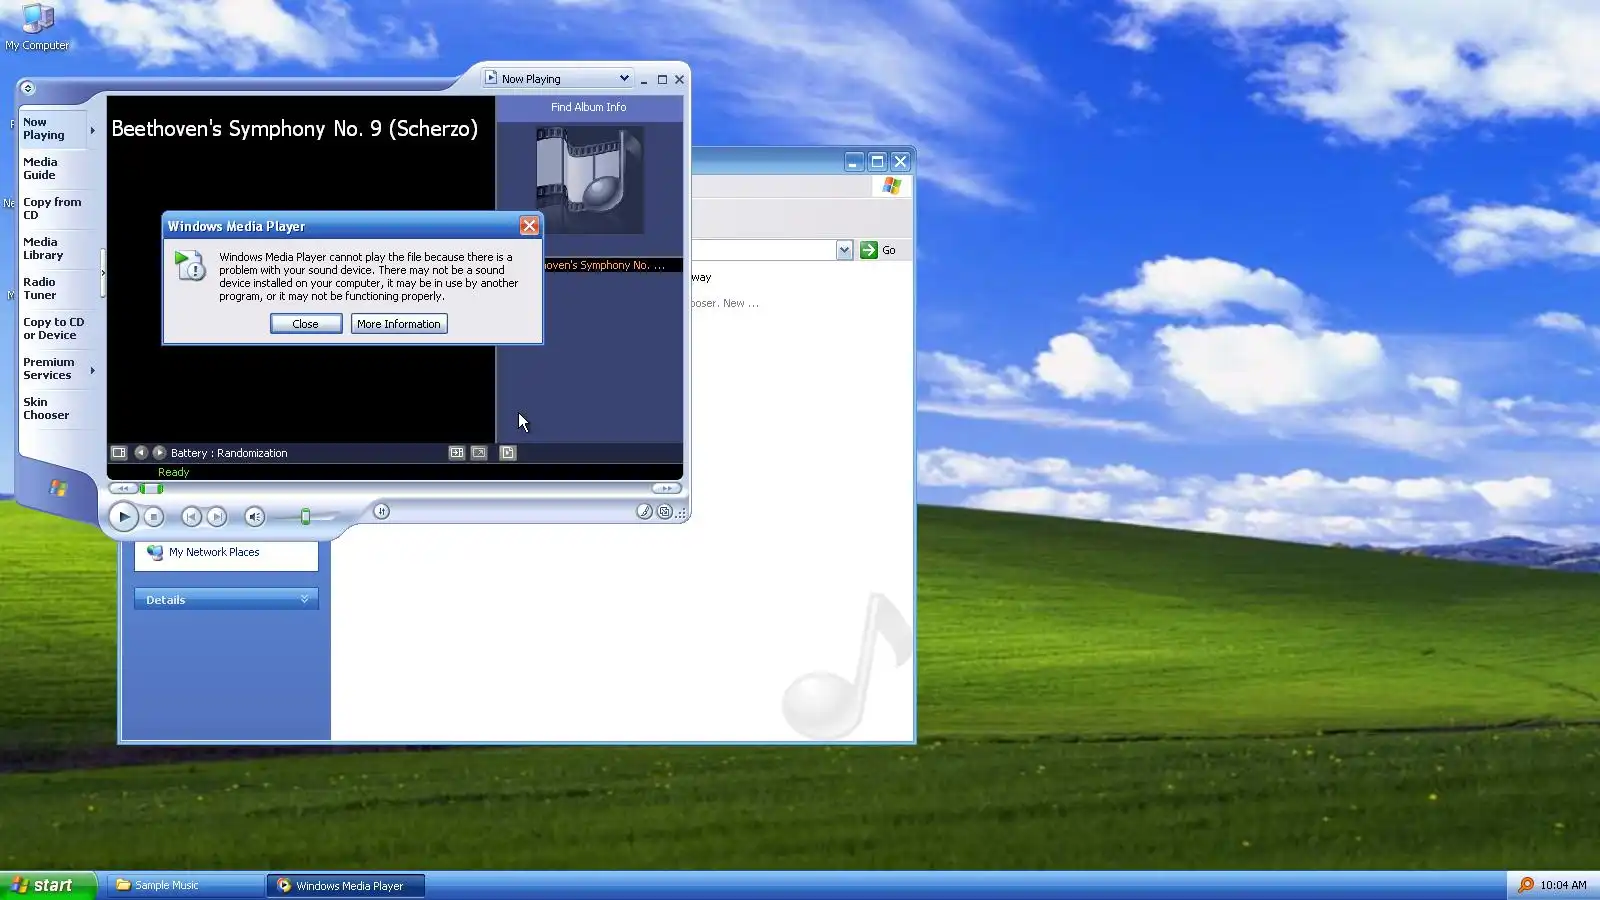Open My Network Places in Sample Music
Image resolution: width=1600 pixels, height=900 pixels.
(213, 552)
